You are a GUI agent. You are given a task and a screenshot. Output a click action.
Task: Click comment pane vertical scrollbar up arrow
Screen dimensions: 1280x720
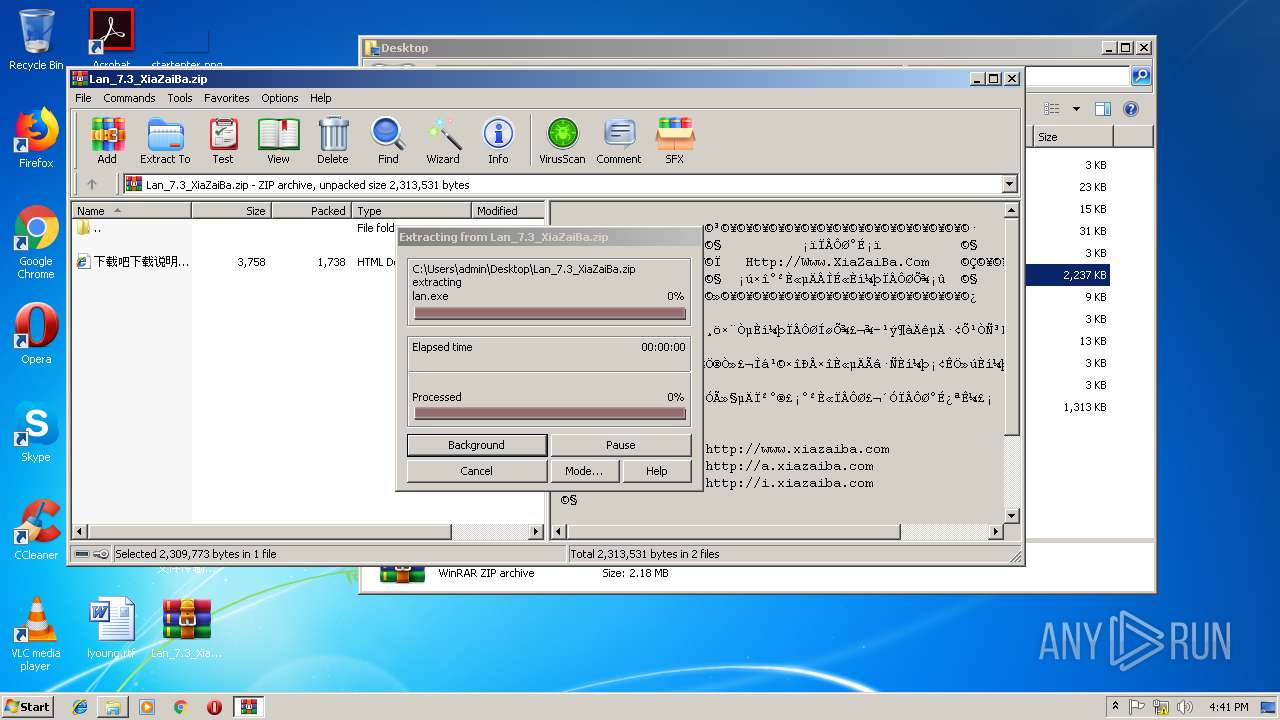(1011, 210)
